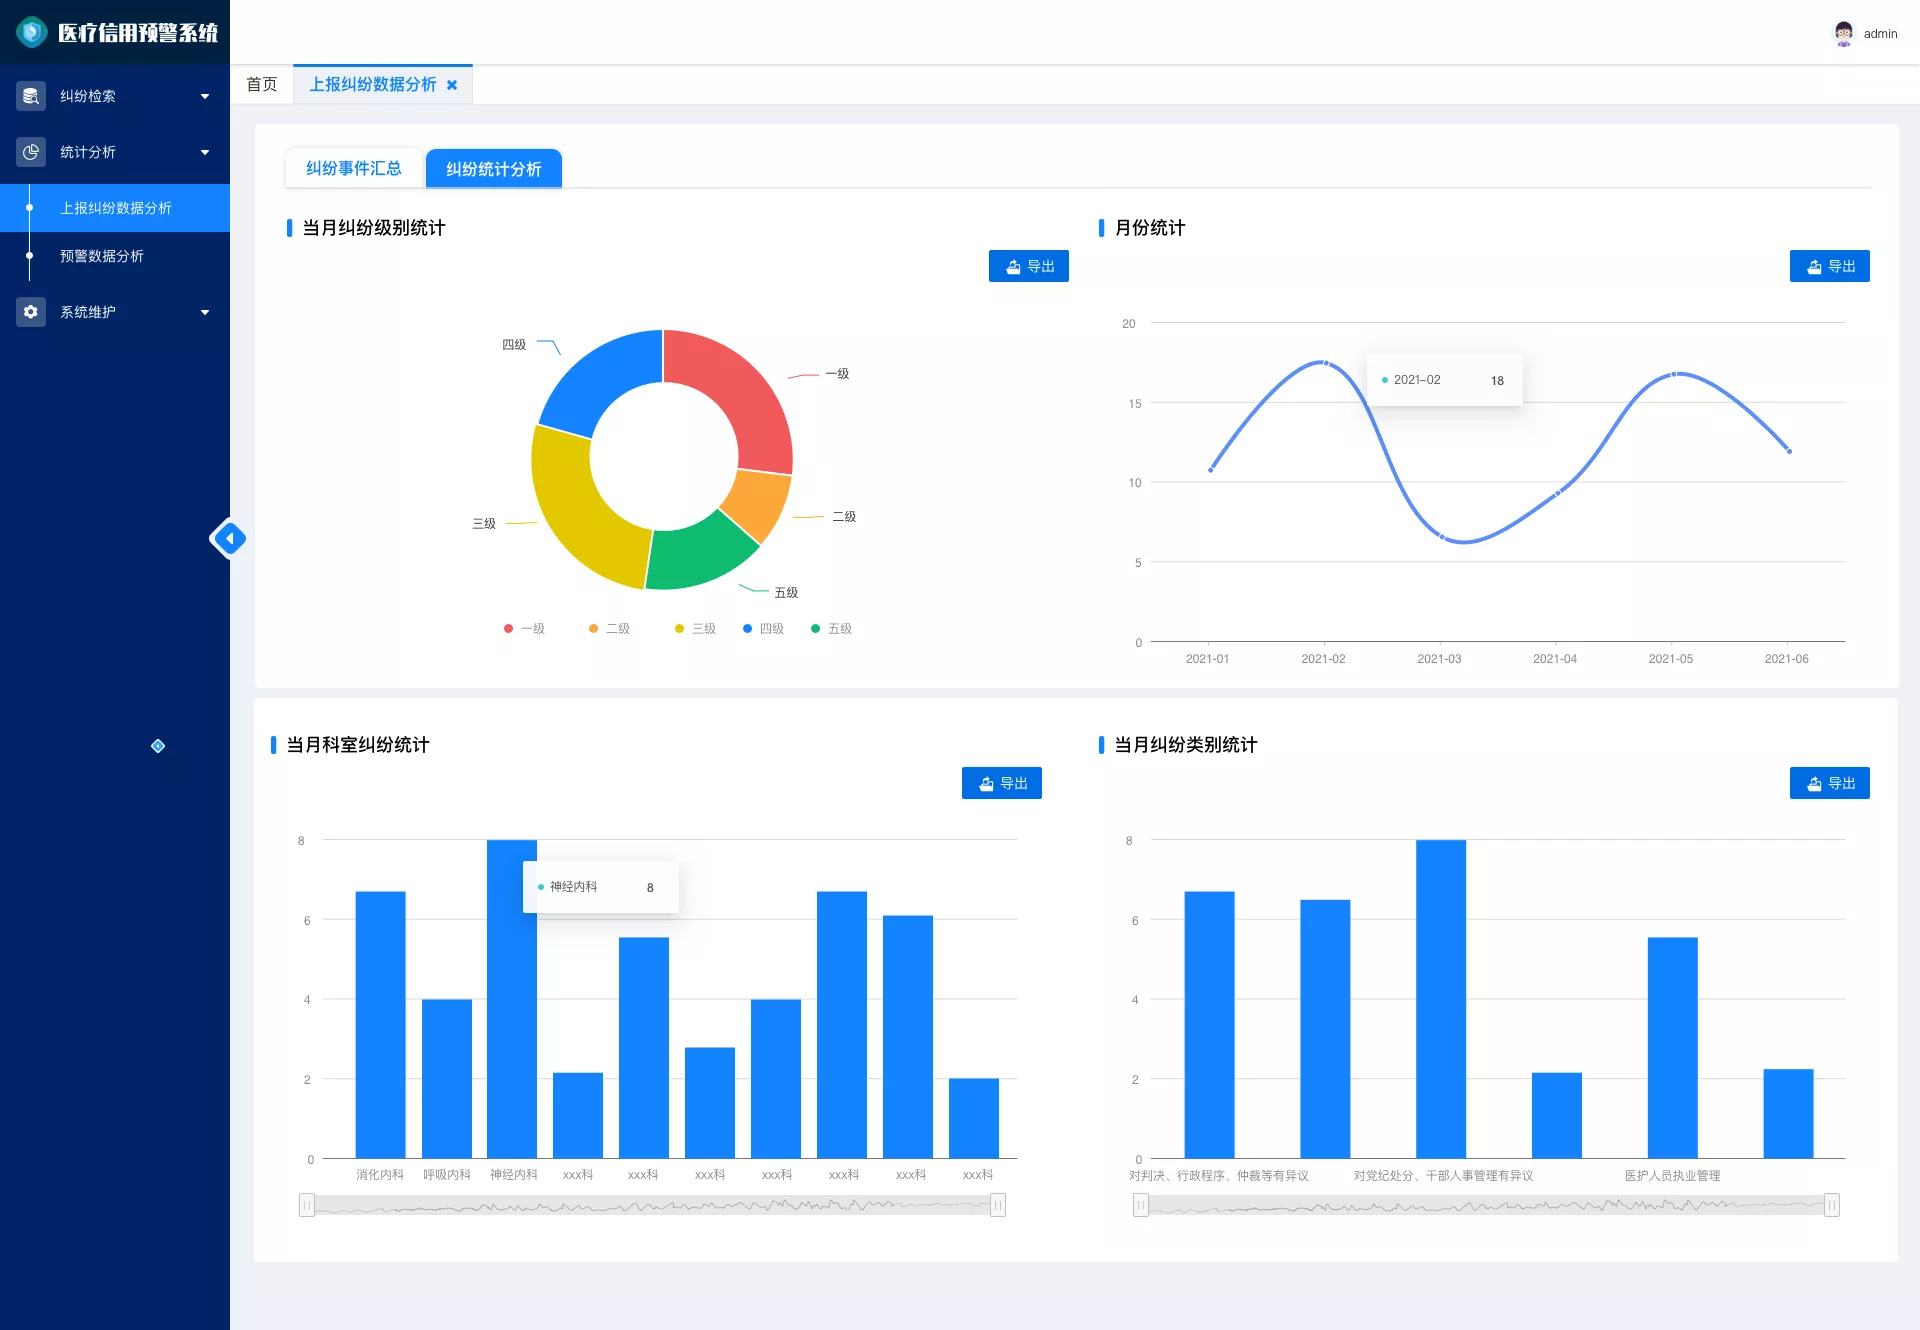Click the system logo icon at top left
The height and width of the screenshot is (1330, 1920).
coord(32,32)
